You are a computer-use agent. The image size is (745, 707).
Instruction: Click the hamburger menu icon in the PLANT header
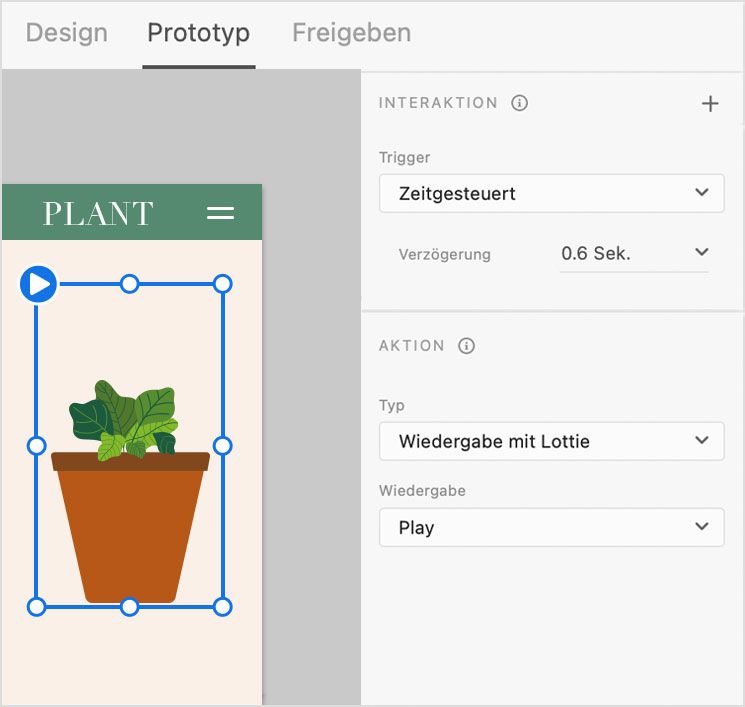pyautogui.click(x=220, y=213)
